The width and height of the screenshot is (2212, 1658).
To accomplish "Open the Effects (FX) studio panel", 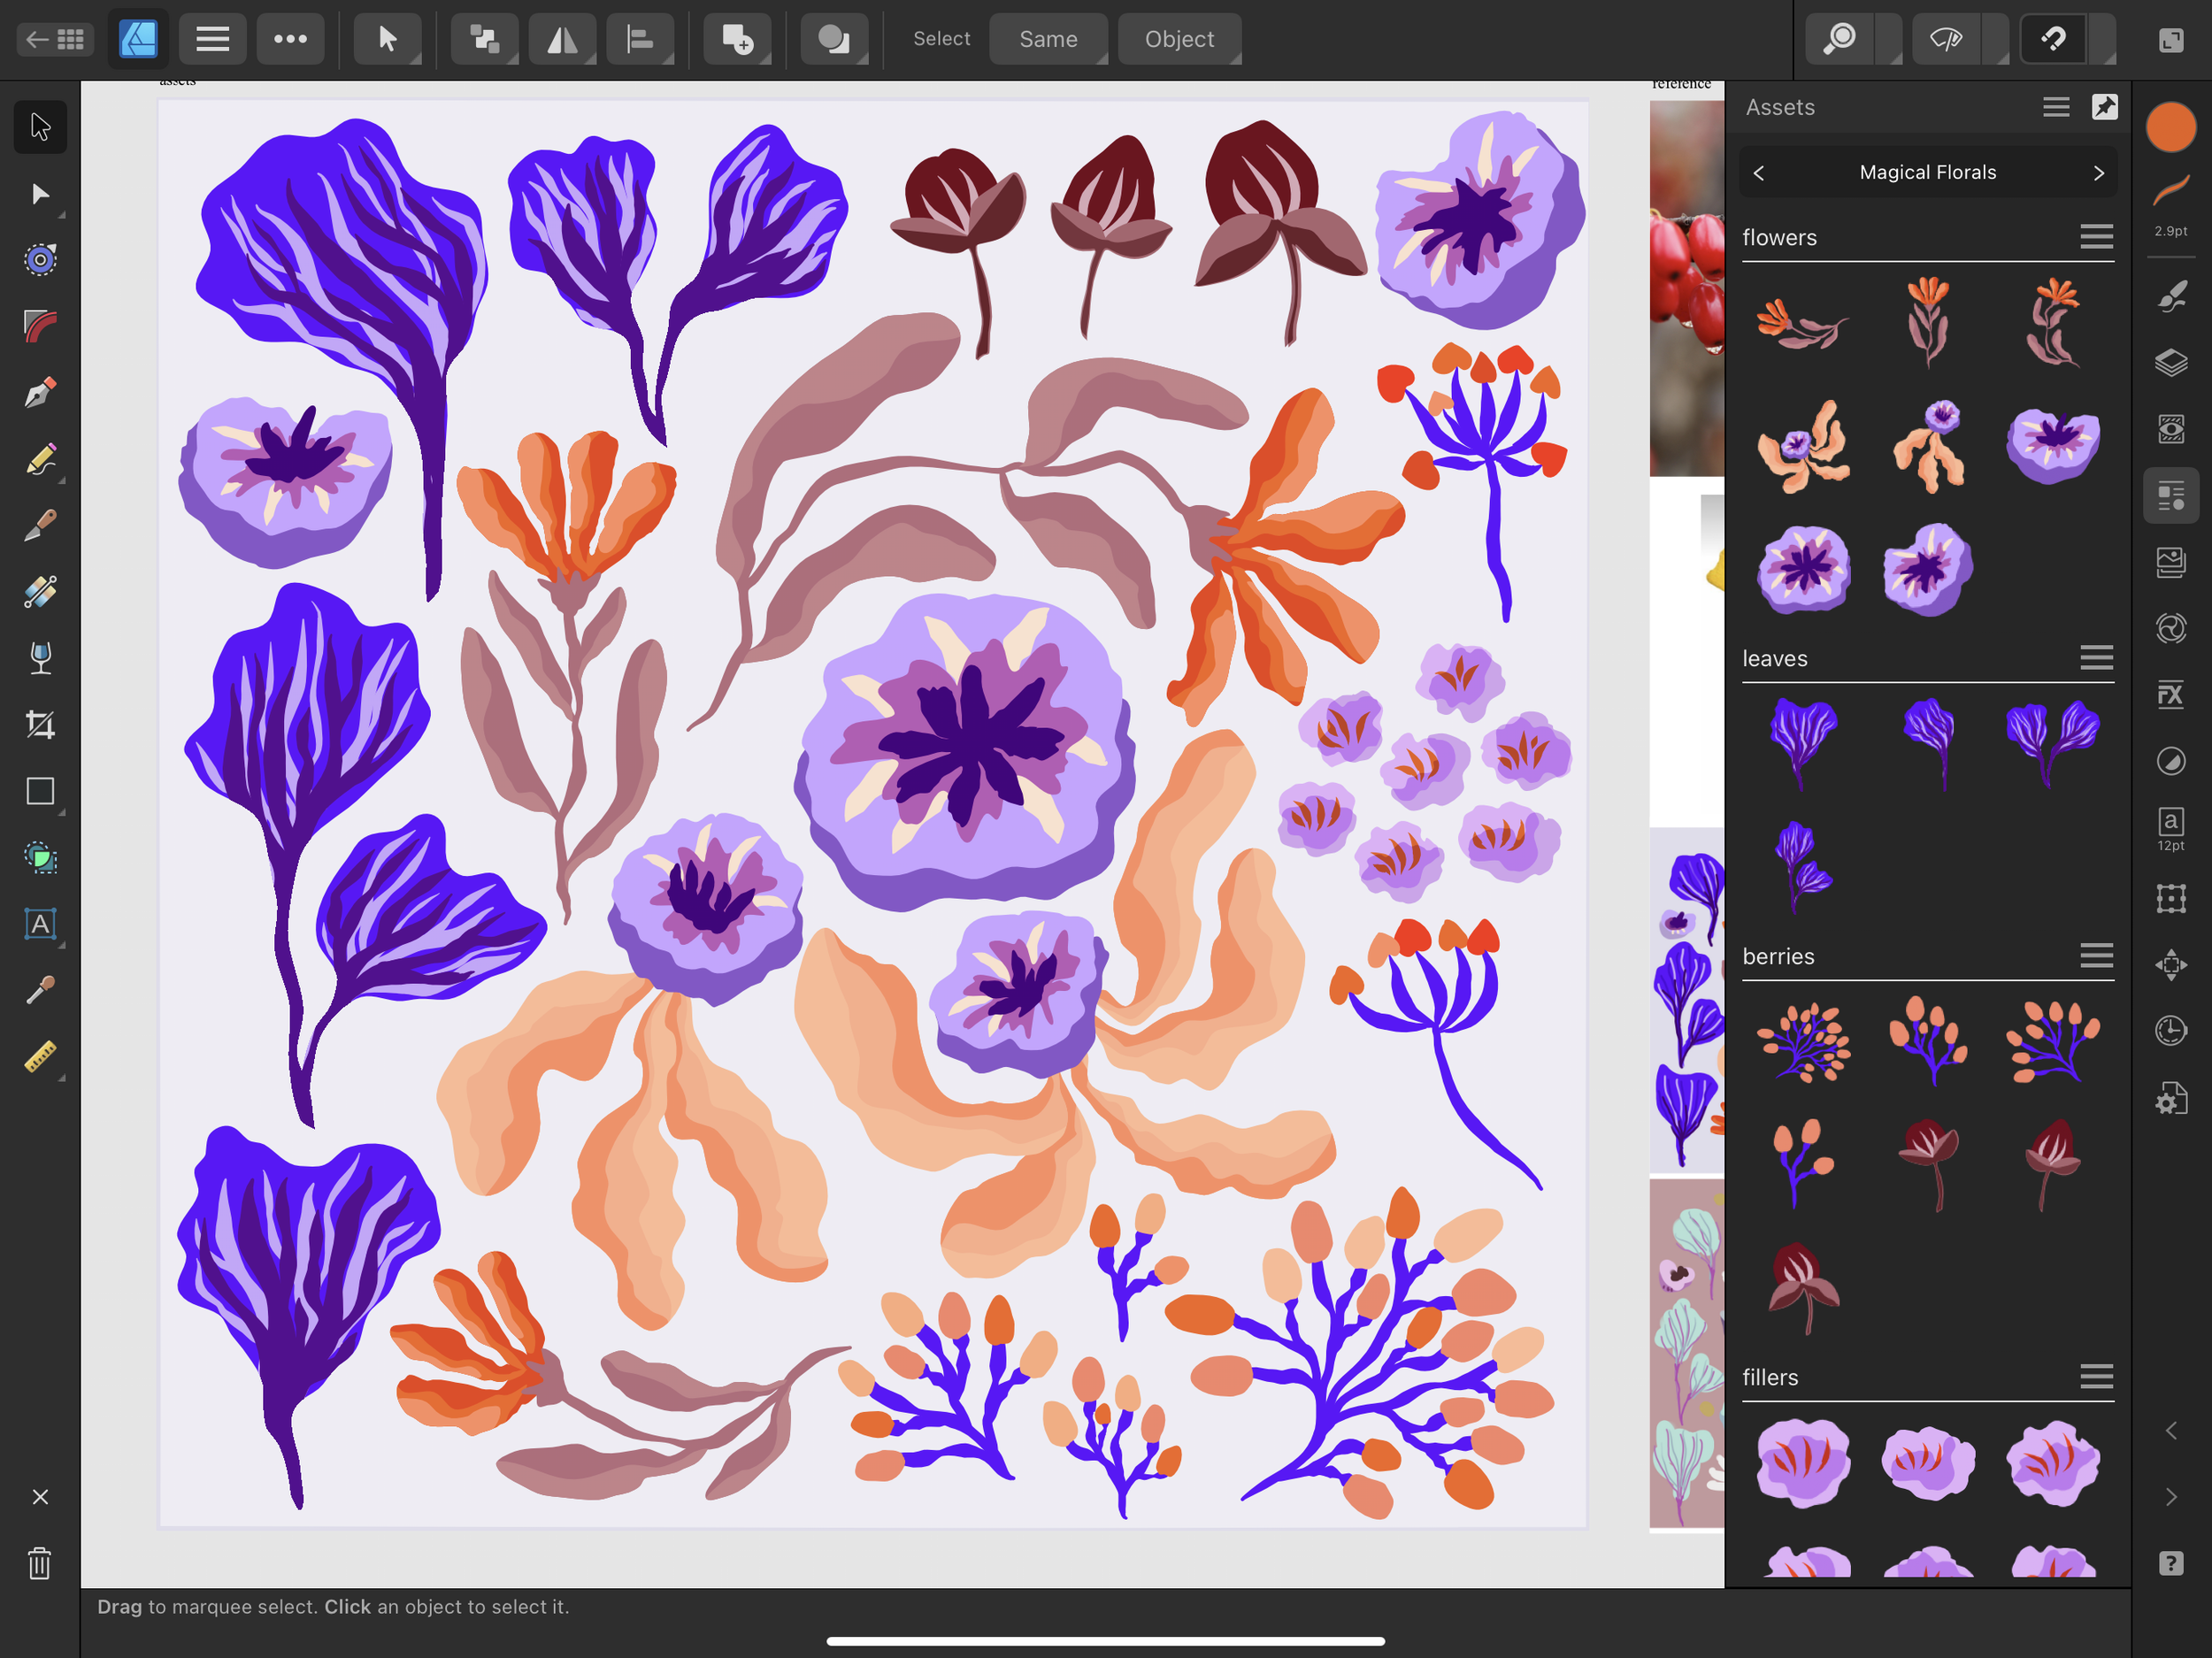I will coord(2171,694).
